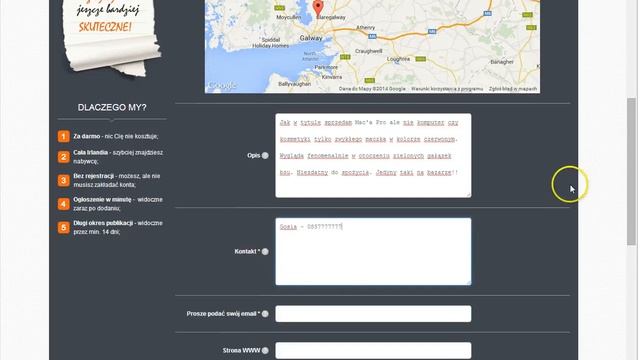Image resolution: width=640 pixels, height=360 pixels.
Task: Click the Moycullen label on the map
Action: click(289, 17)
